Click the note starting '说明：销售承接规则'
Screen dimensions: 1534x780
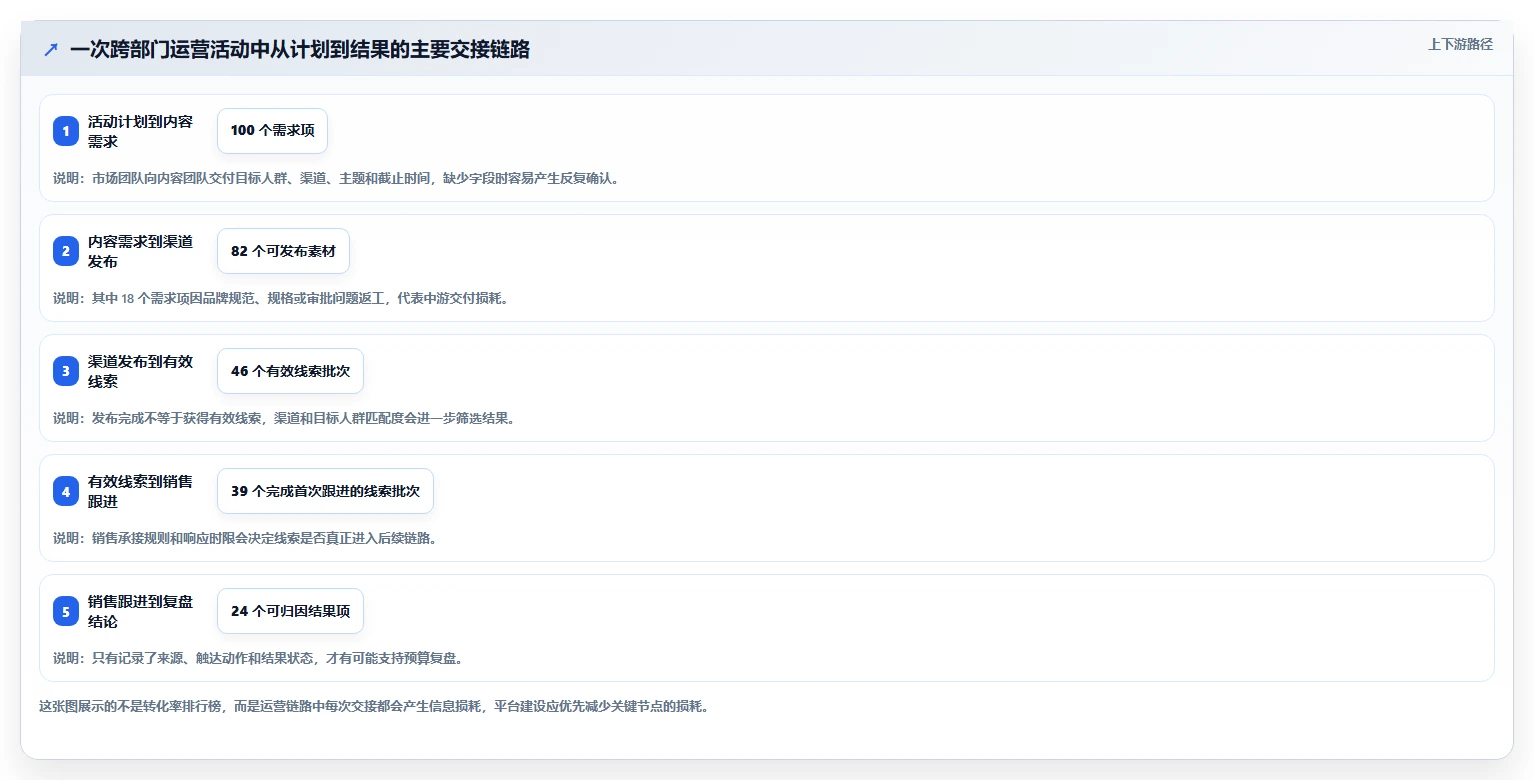245,538
